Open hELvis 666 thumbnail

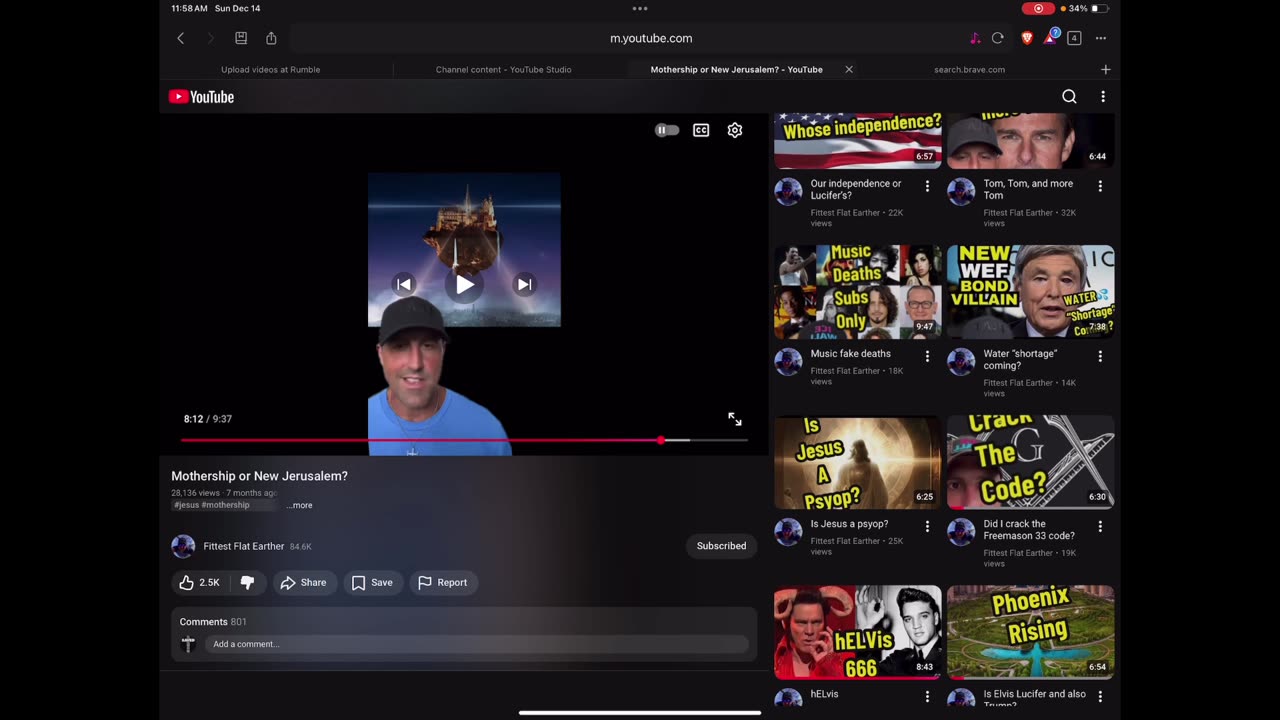click(x=857, y=632)
